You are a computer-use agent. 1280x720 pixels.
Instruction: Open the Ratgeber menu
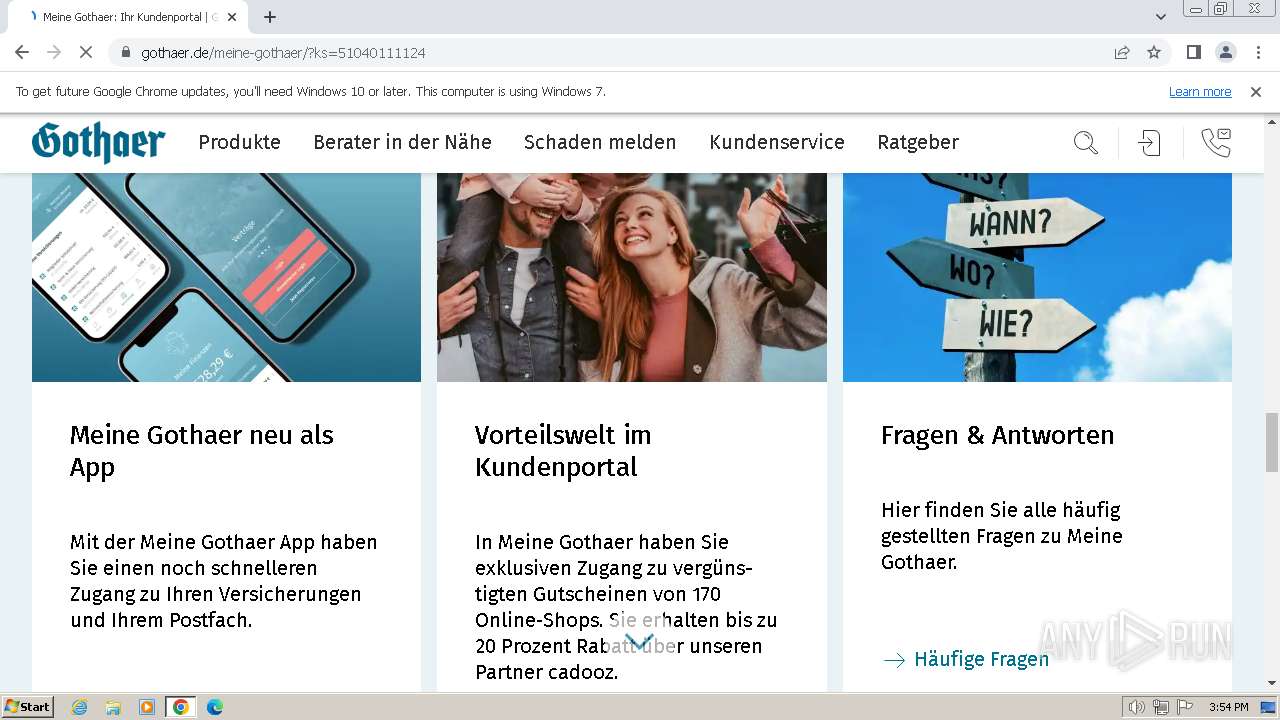coord(918,142)
